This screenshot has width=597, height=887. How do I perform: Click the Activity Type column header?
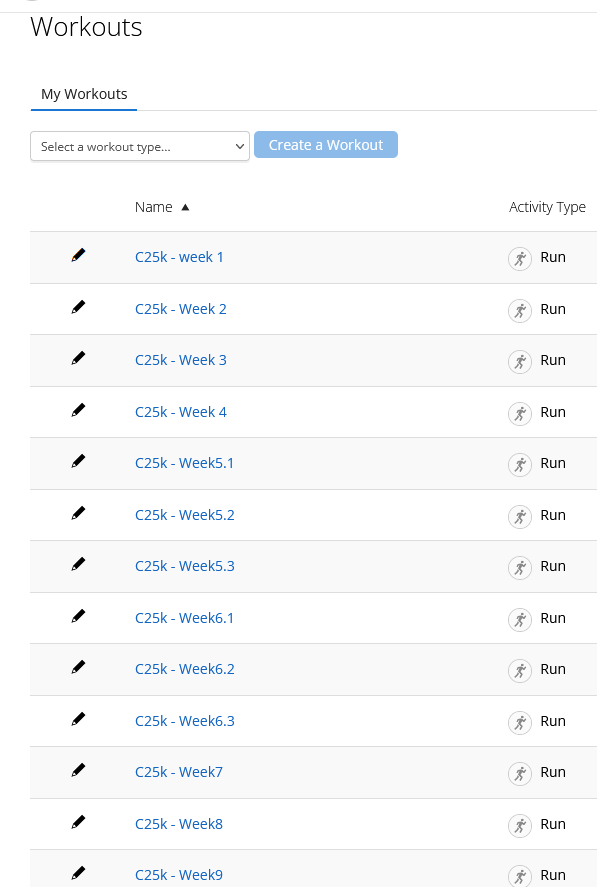click(x=547, y=208)
